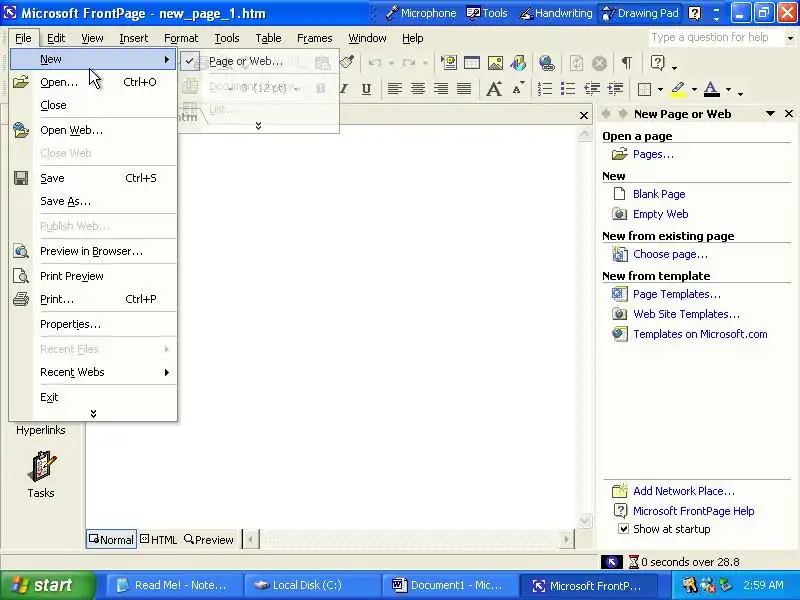Screen dimensions: 800x600
Task: Close the New Page or Web task pane
Action: (x=789, y=114)
